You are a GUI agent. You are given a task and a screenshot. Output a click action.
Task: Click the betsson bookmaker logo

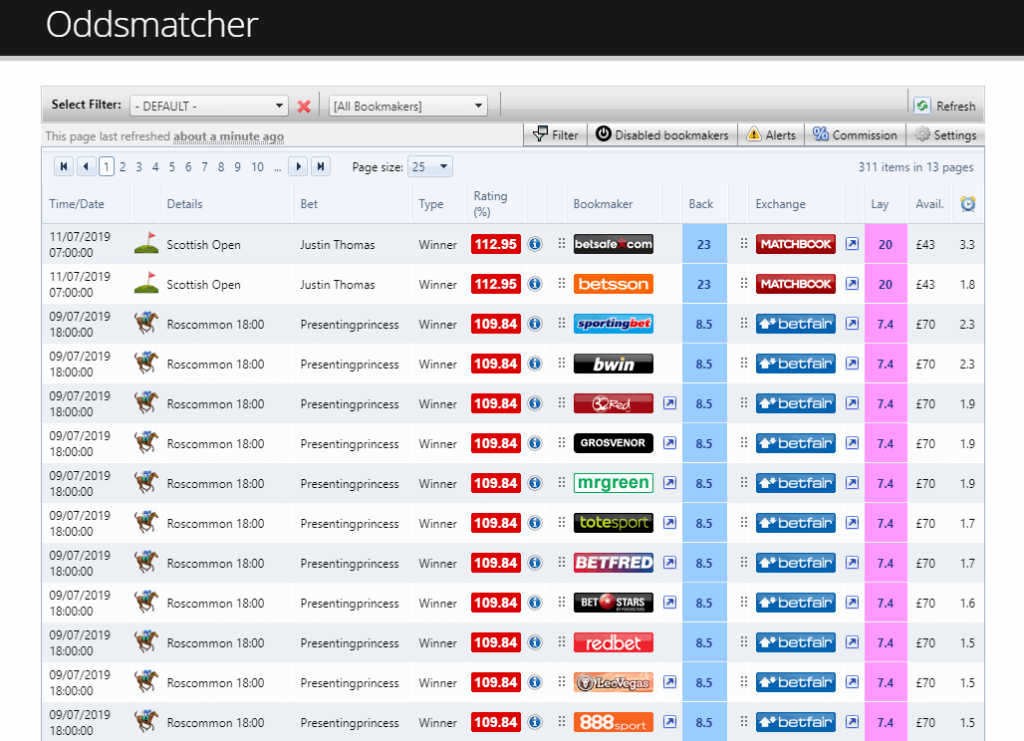[613, 283]
